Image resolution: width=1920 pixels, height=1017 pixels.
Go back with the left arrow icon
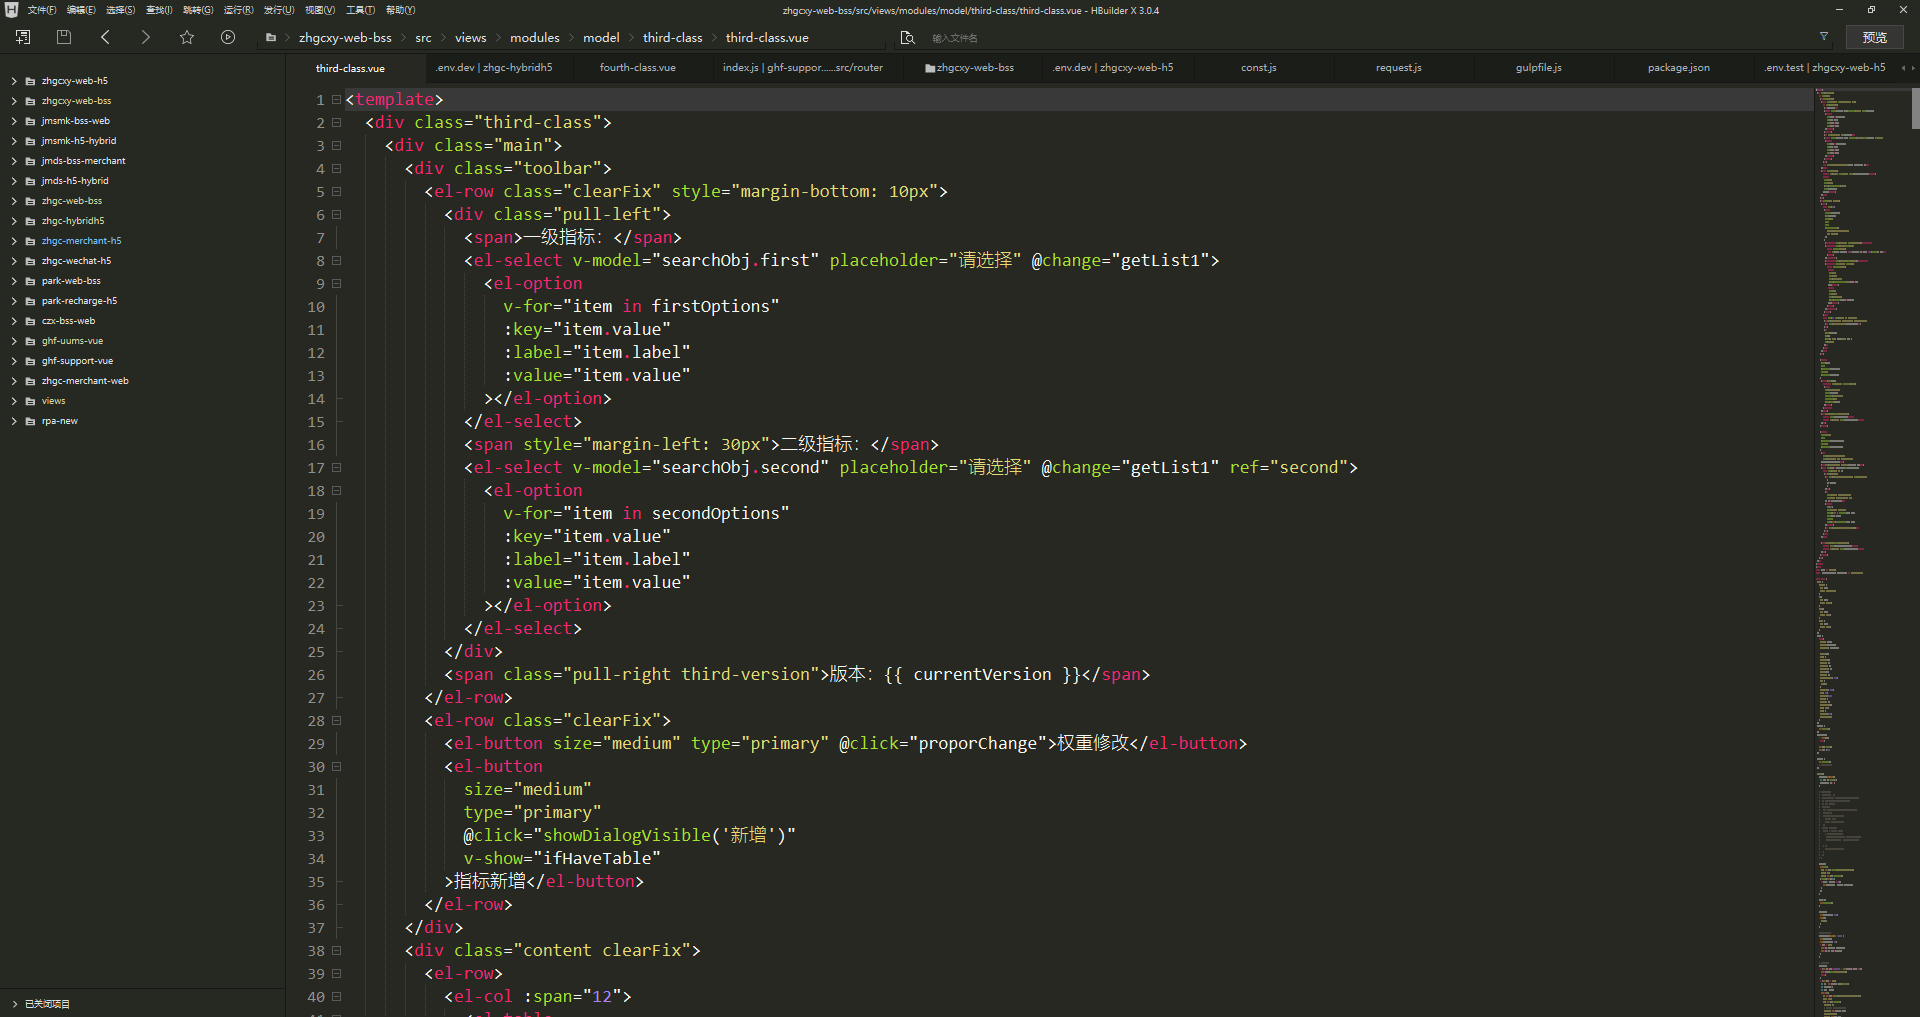(x=105, y=37)
